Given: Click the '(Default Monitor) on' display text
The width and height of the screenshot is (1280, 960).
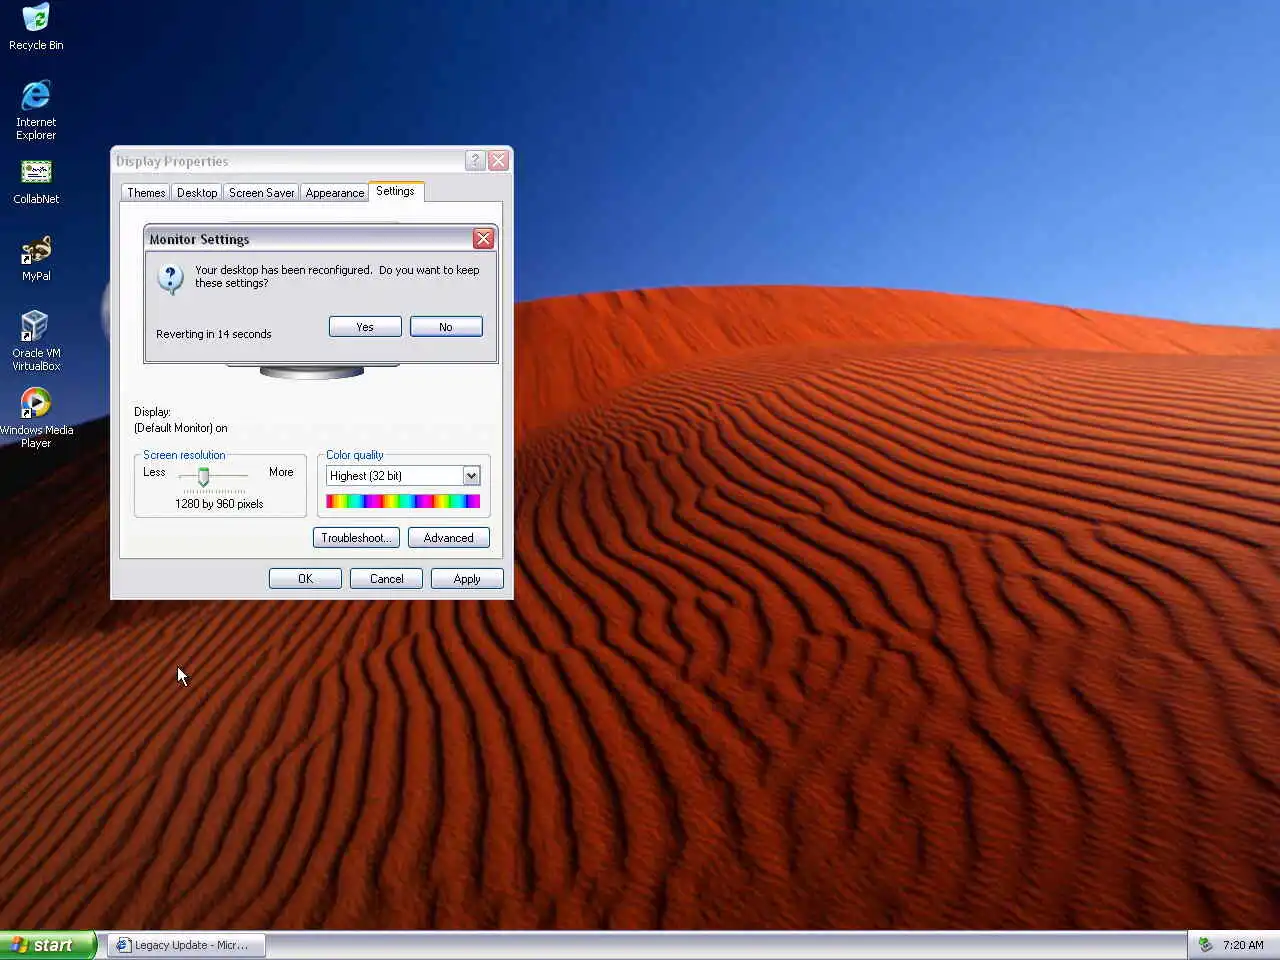Looking at the screenshot, I should (x=181, y=428).
